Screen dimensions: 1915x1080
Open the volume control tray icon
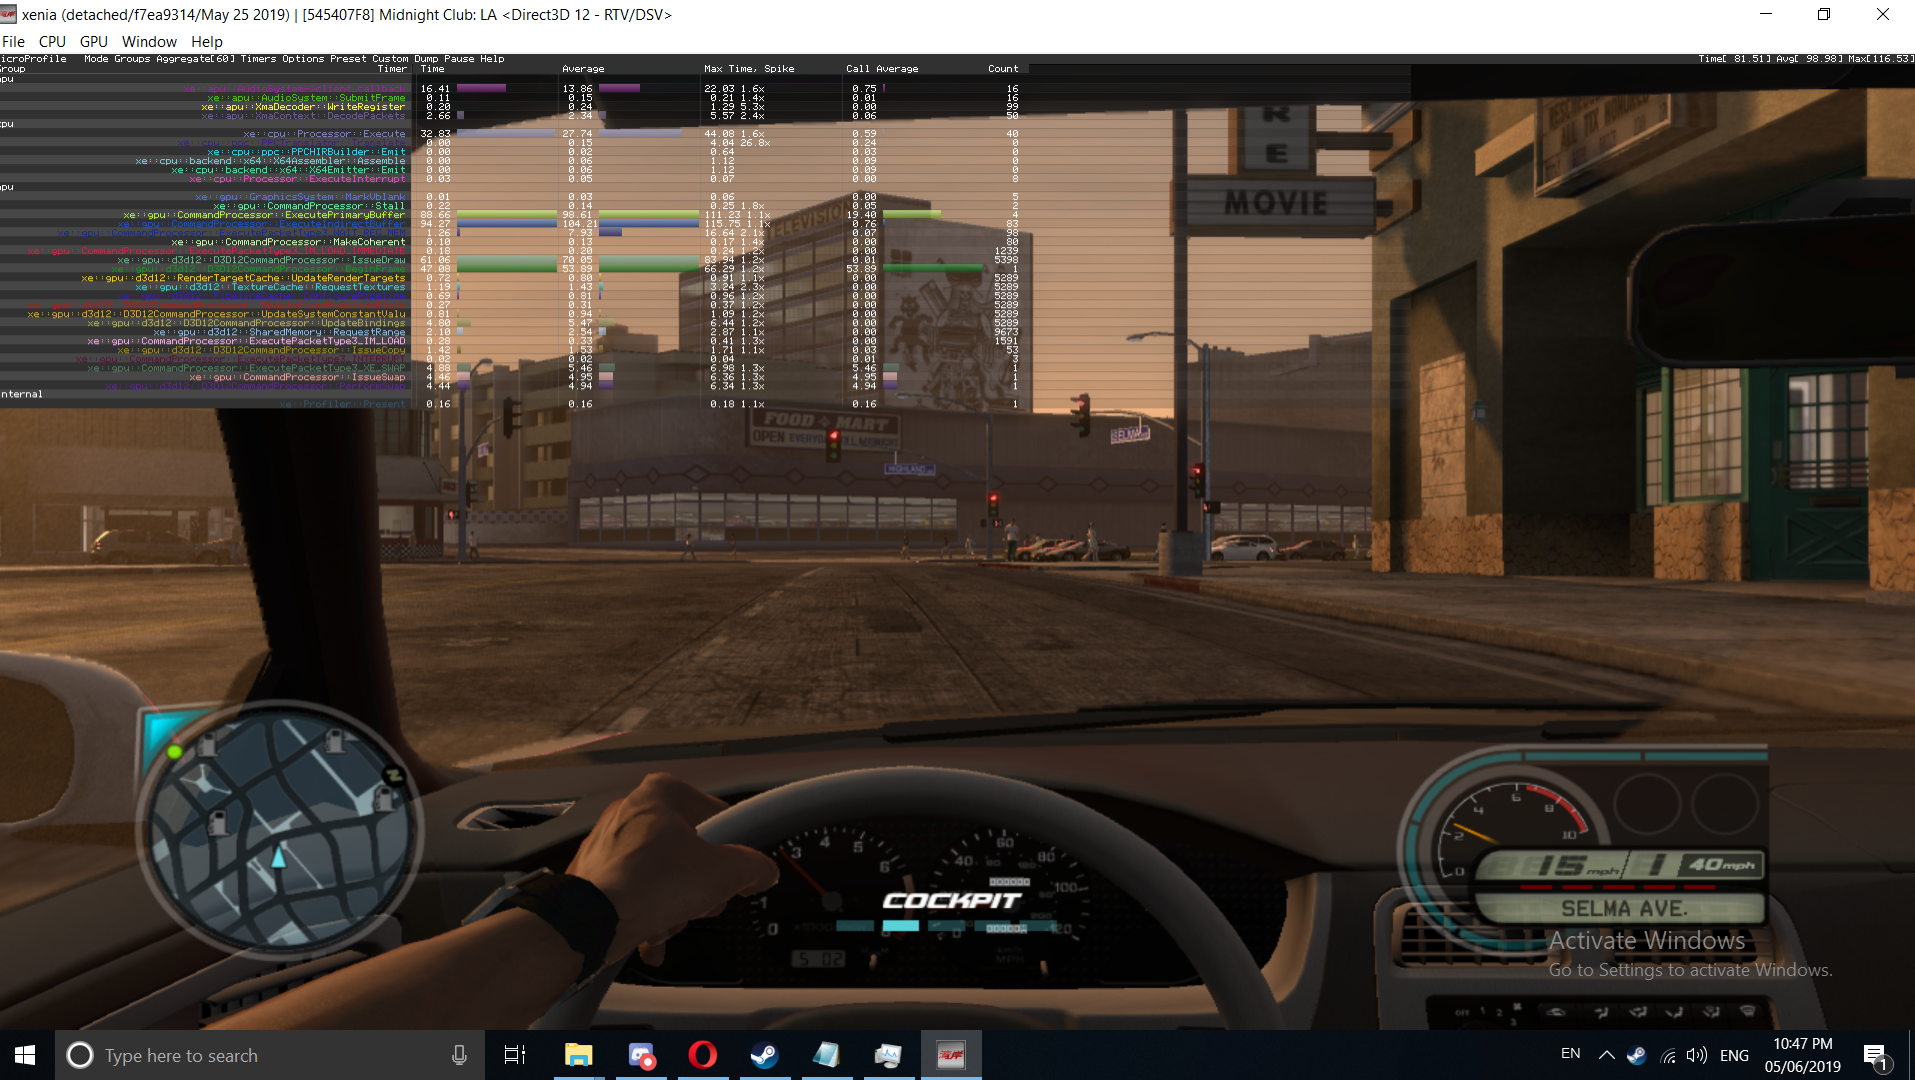(1697, 1055)
